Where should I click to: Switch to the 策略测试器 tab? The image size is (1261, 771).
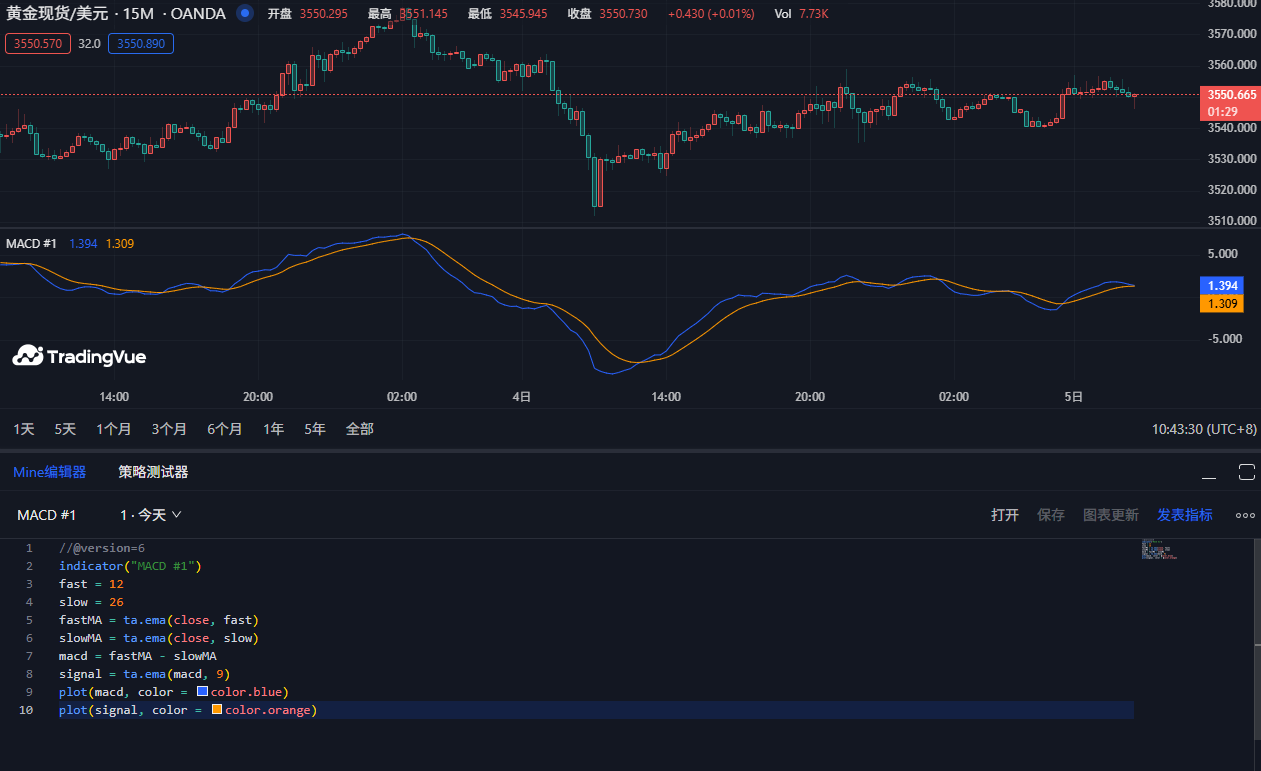[x=153, y=472]
